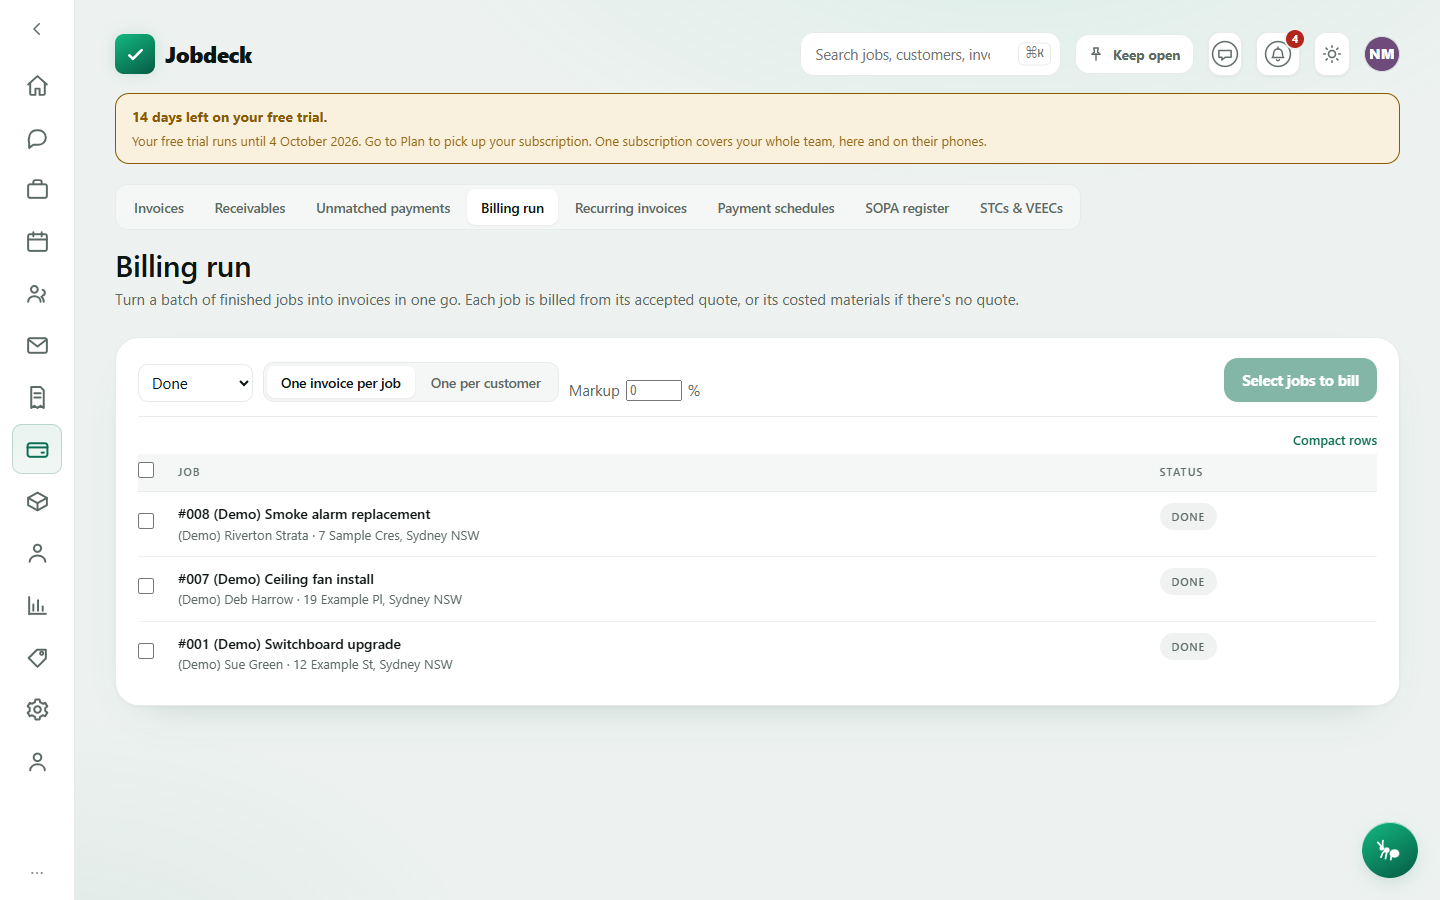The image size is (1440, 900).
Task: Open the Done status dropdown
Action: [195, 383]
